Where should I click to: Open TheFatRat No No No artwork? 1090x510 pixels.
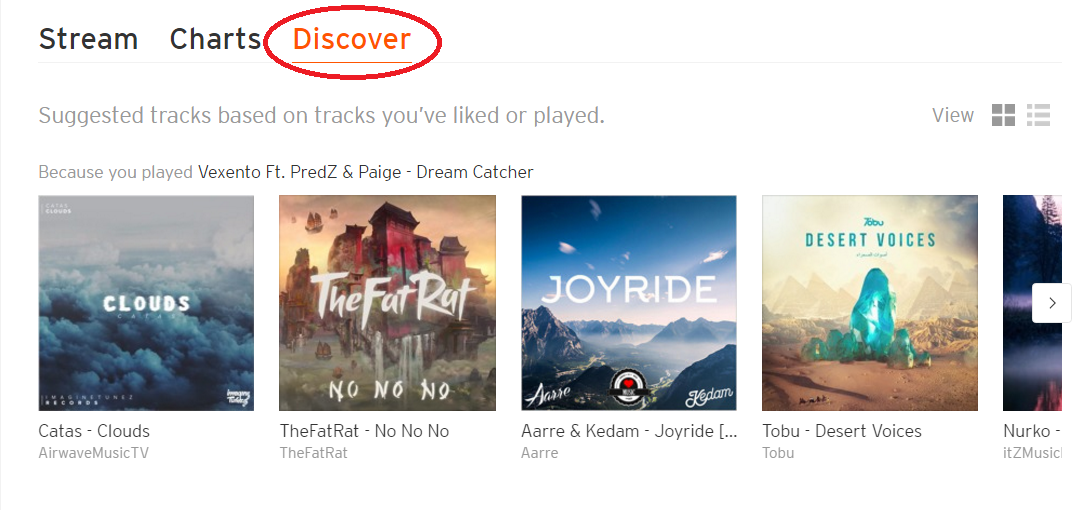387,302
